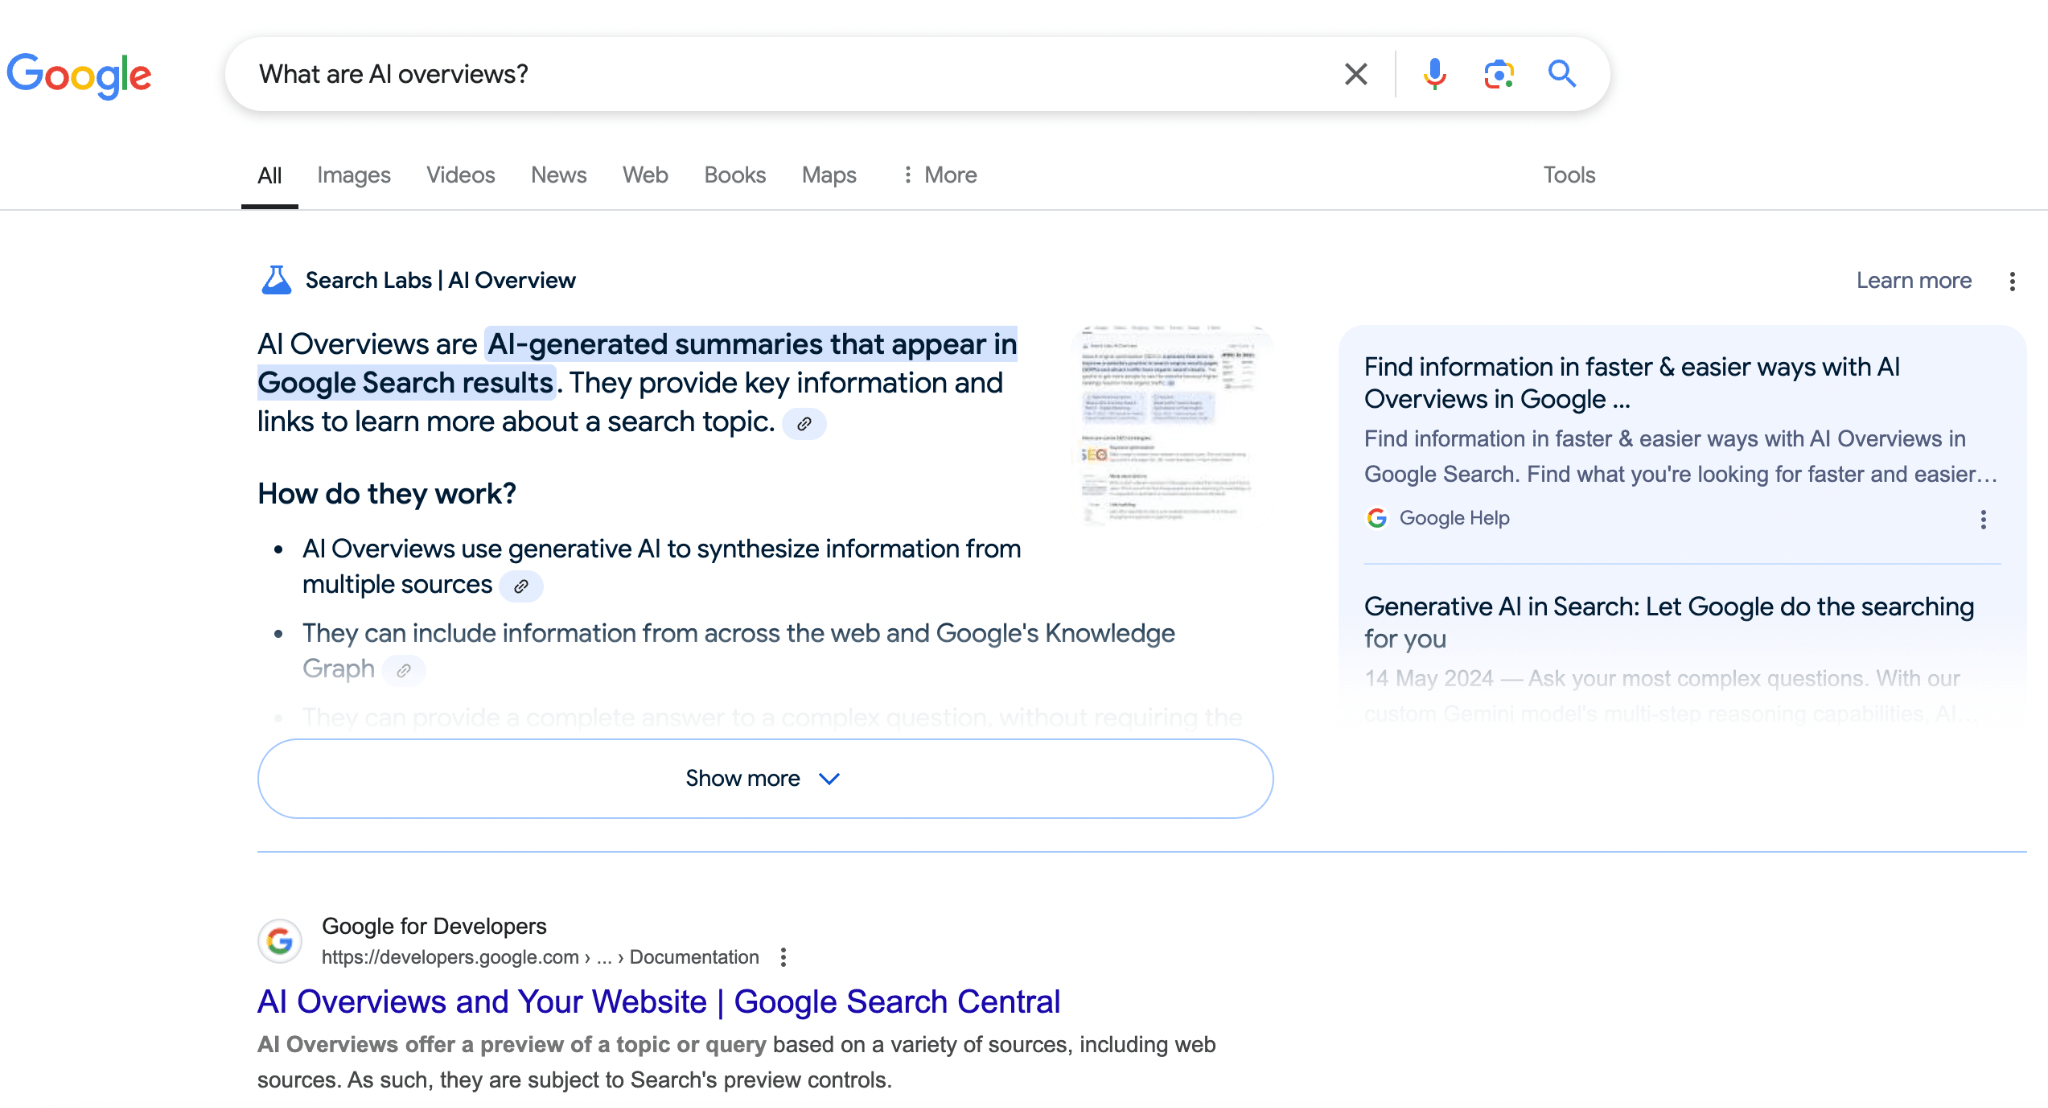Screen dimensions: 2048x1108
Task: Clear the search query with the X
Action: click(x=1355, y=73)
